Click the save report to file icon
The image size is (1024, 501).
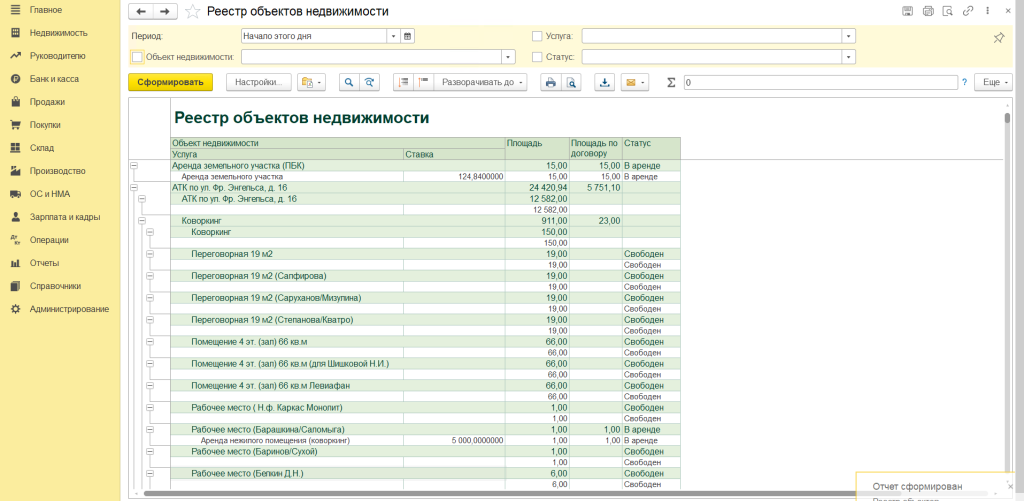pos(604,83)
